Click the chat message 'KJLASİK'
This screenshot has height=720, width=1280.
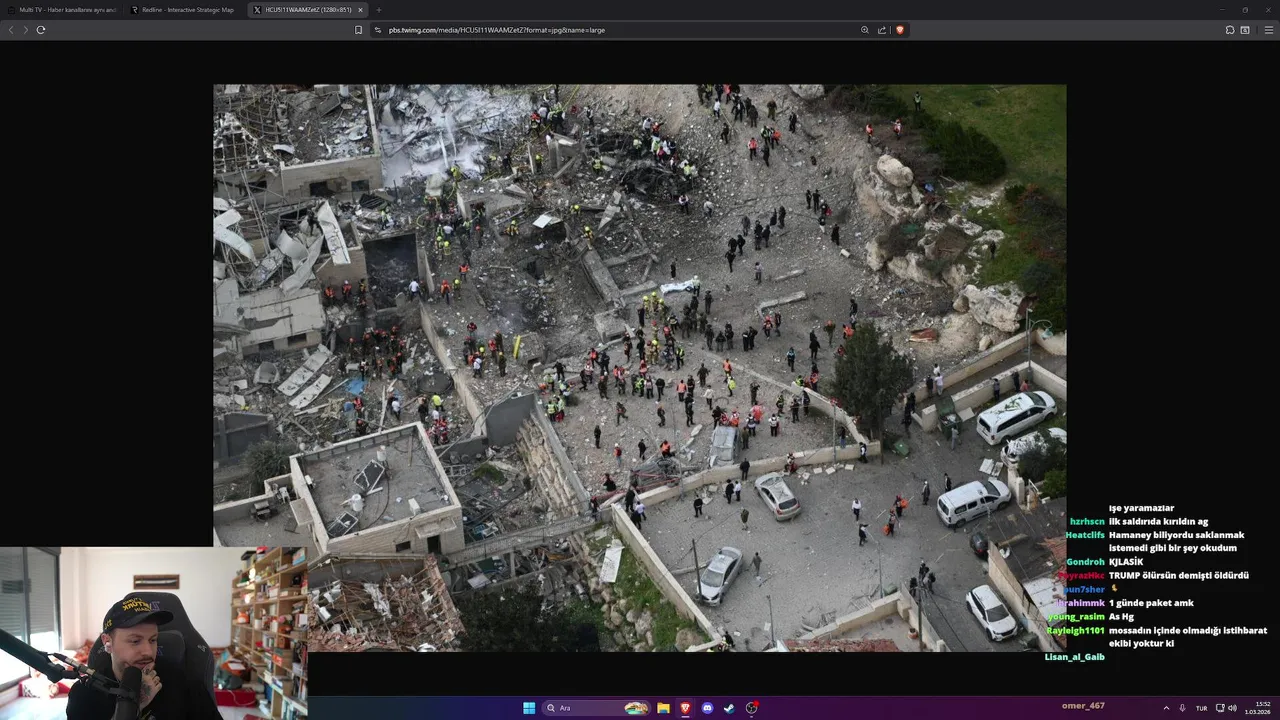tap(1126, 562)
